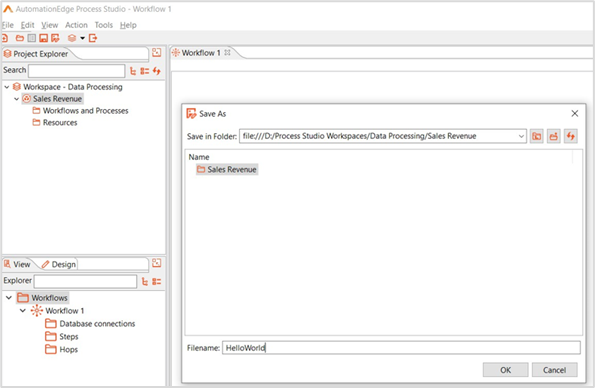Screen dimensions: 595x388
Task: Click the create new folder icon in dialog
Action: (x=554, y=136)
